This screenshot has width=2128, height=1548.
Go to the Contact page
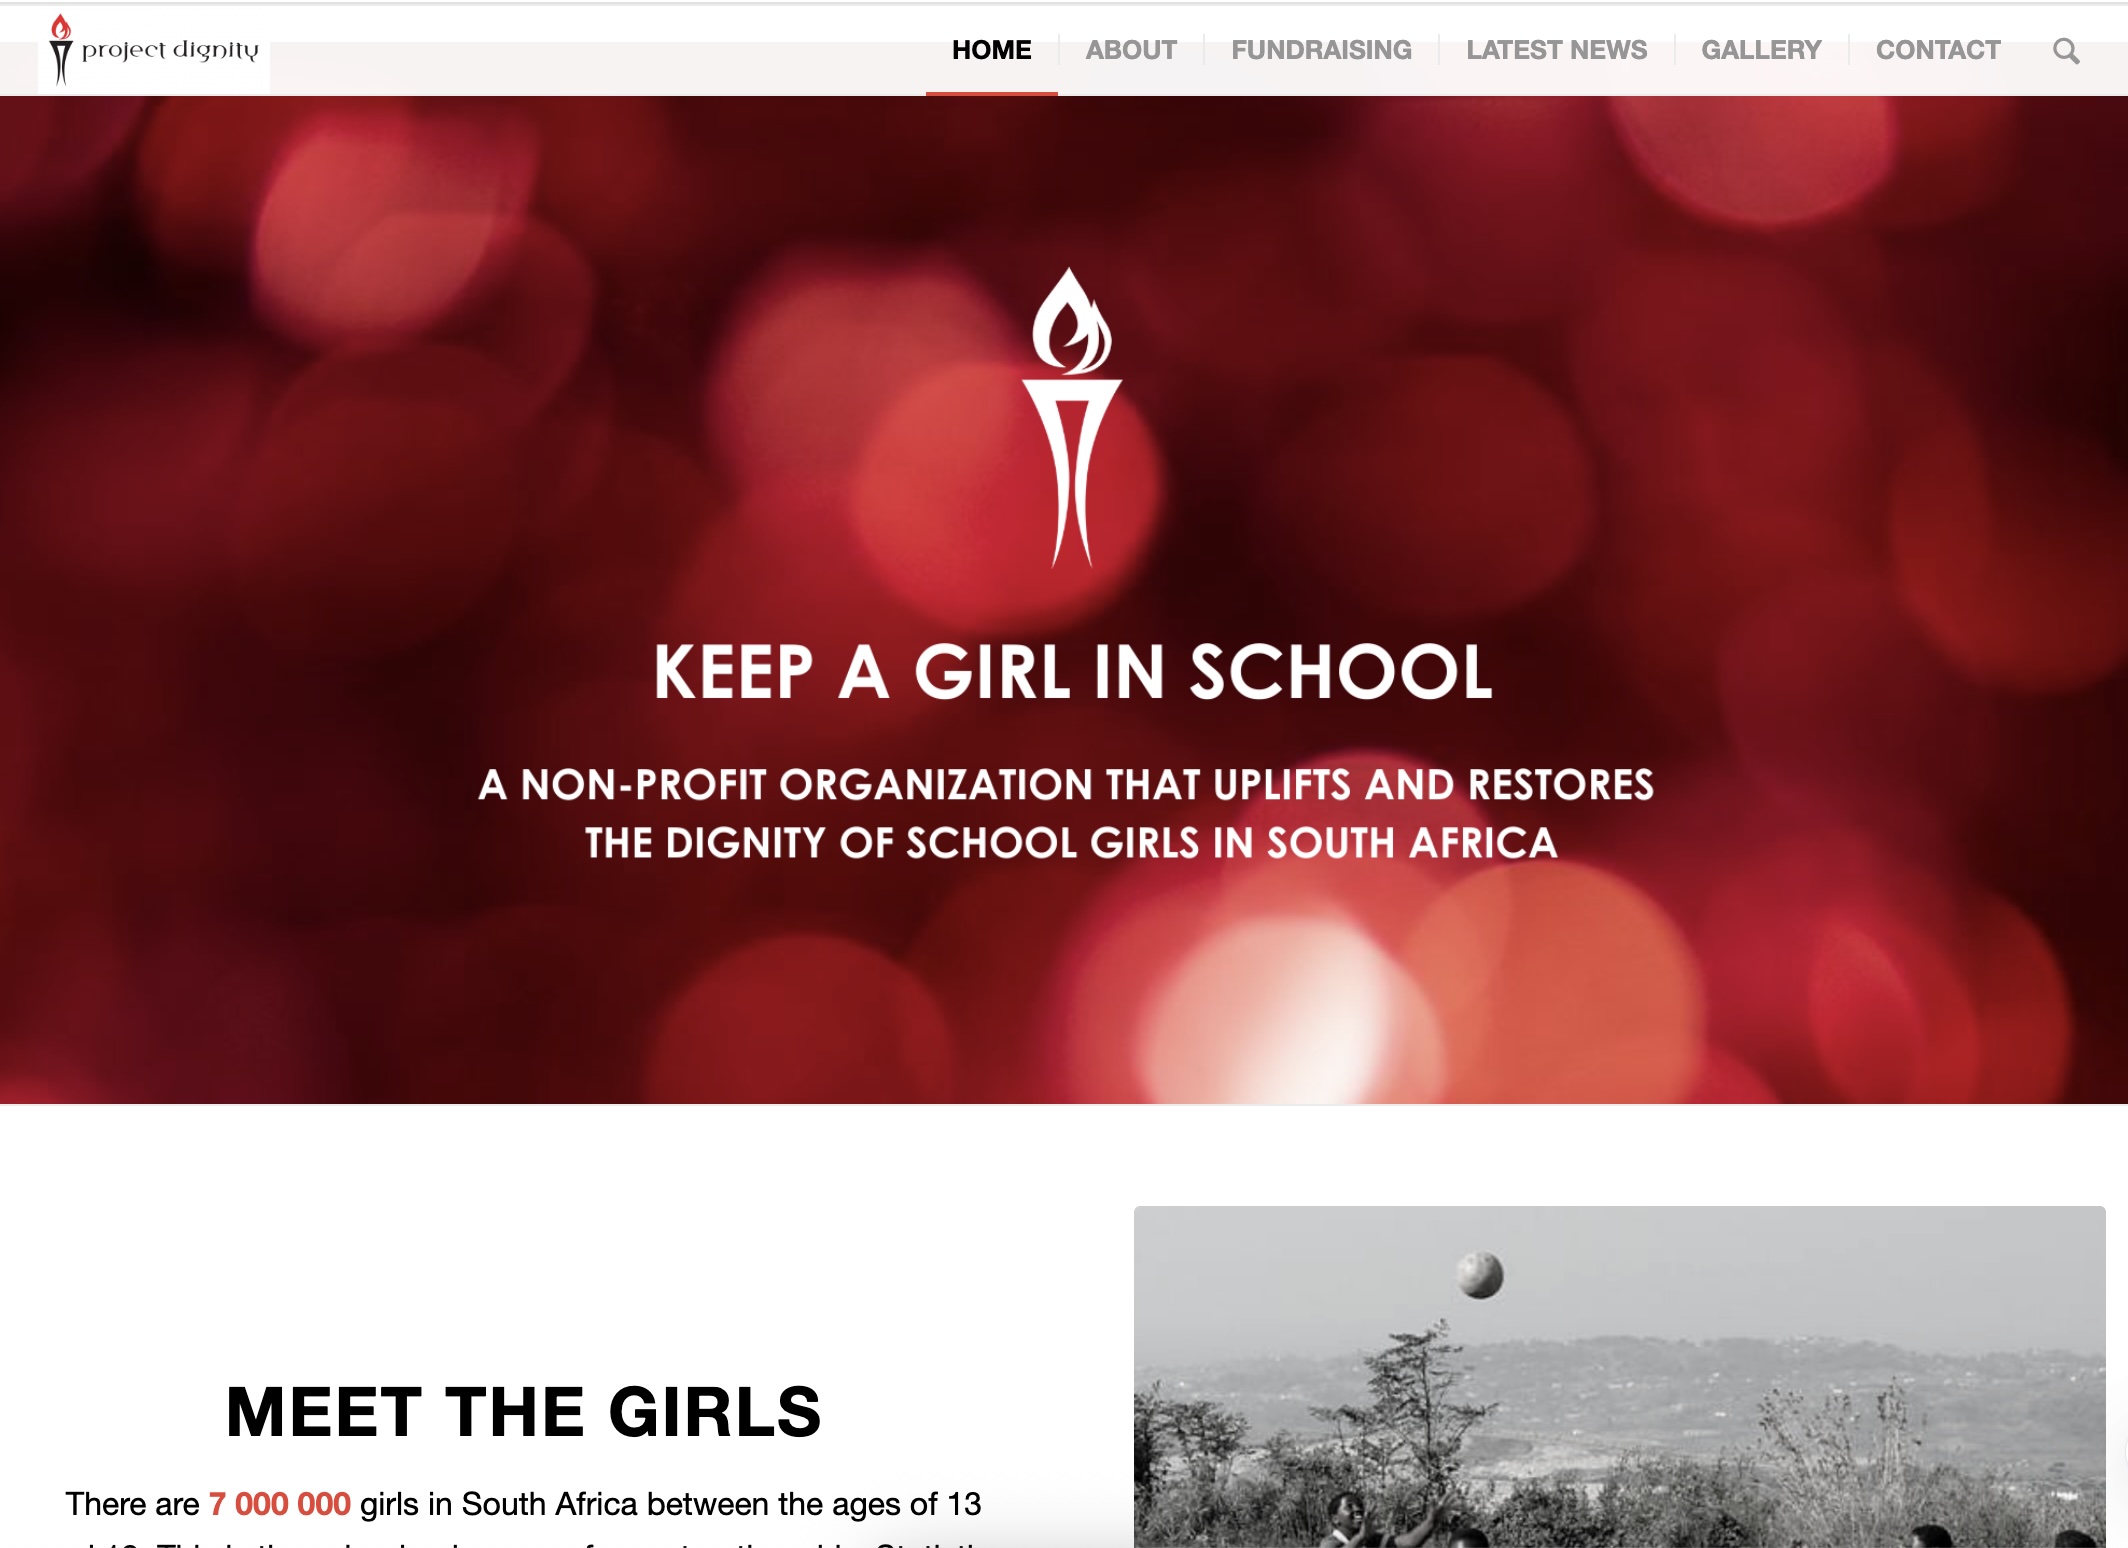click(1938, 50)
